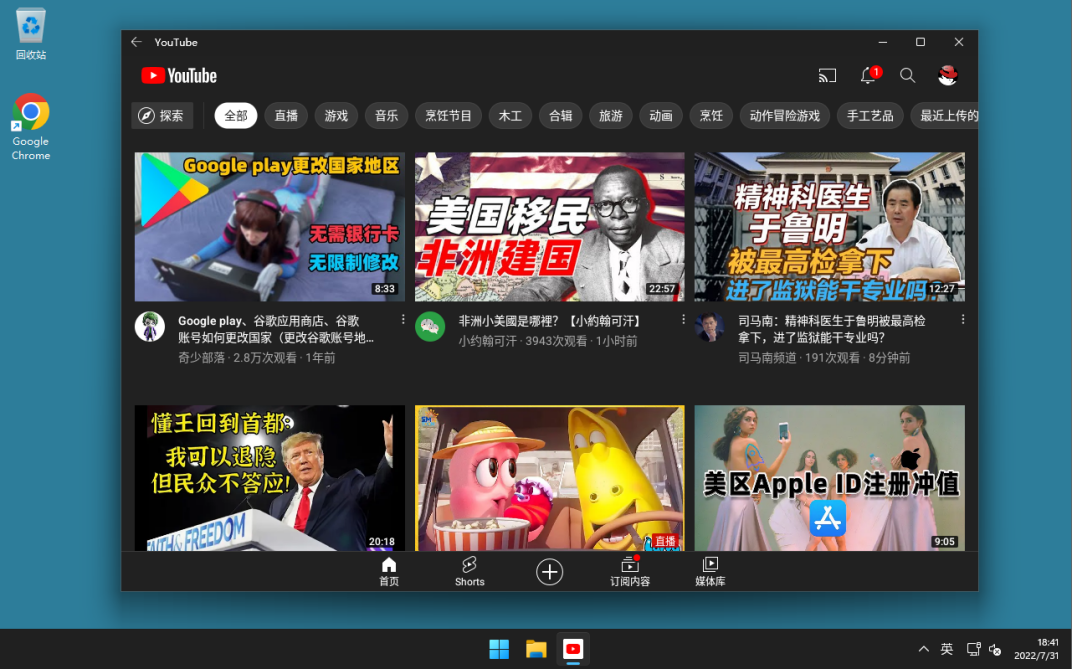This screenshot has height=669, width=1073.
Task: Open the cast to device icon
Action: (827, 75)
